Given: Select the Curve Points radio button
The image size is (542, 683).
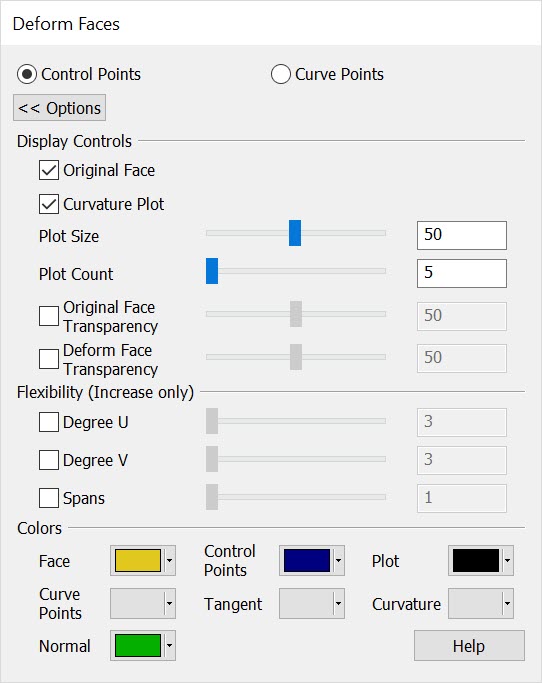Looking at the screenshot, I should click(281, 74).
